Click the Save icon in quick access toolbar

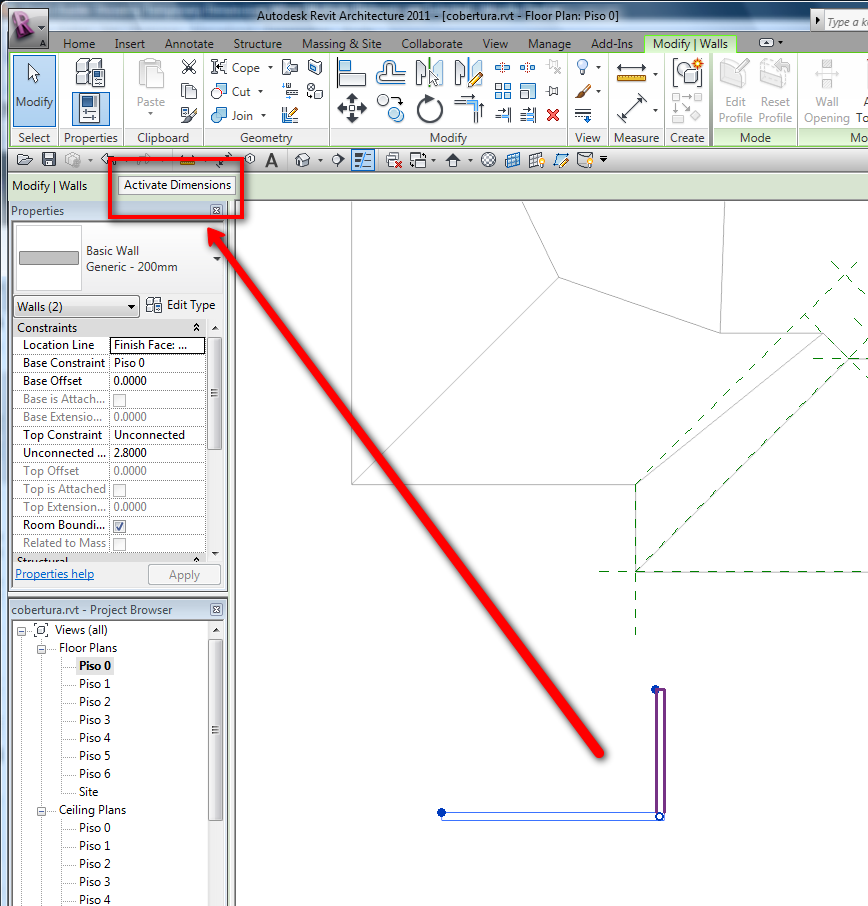[x=47, y=160]
